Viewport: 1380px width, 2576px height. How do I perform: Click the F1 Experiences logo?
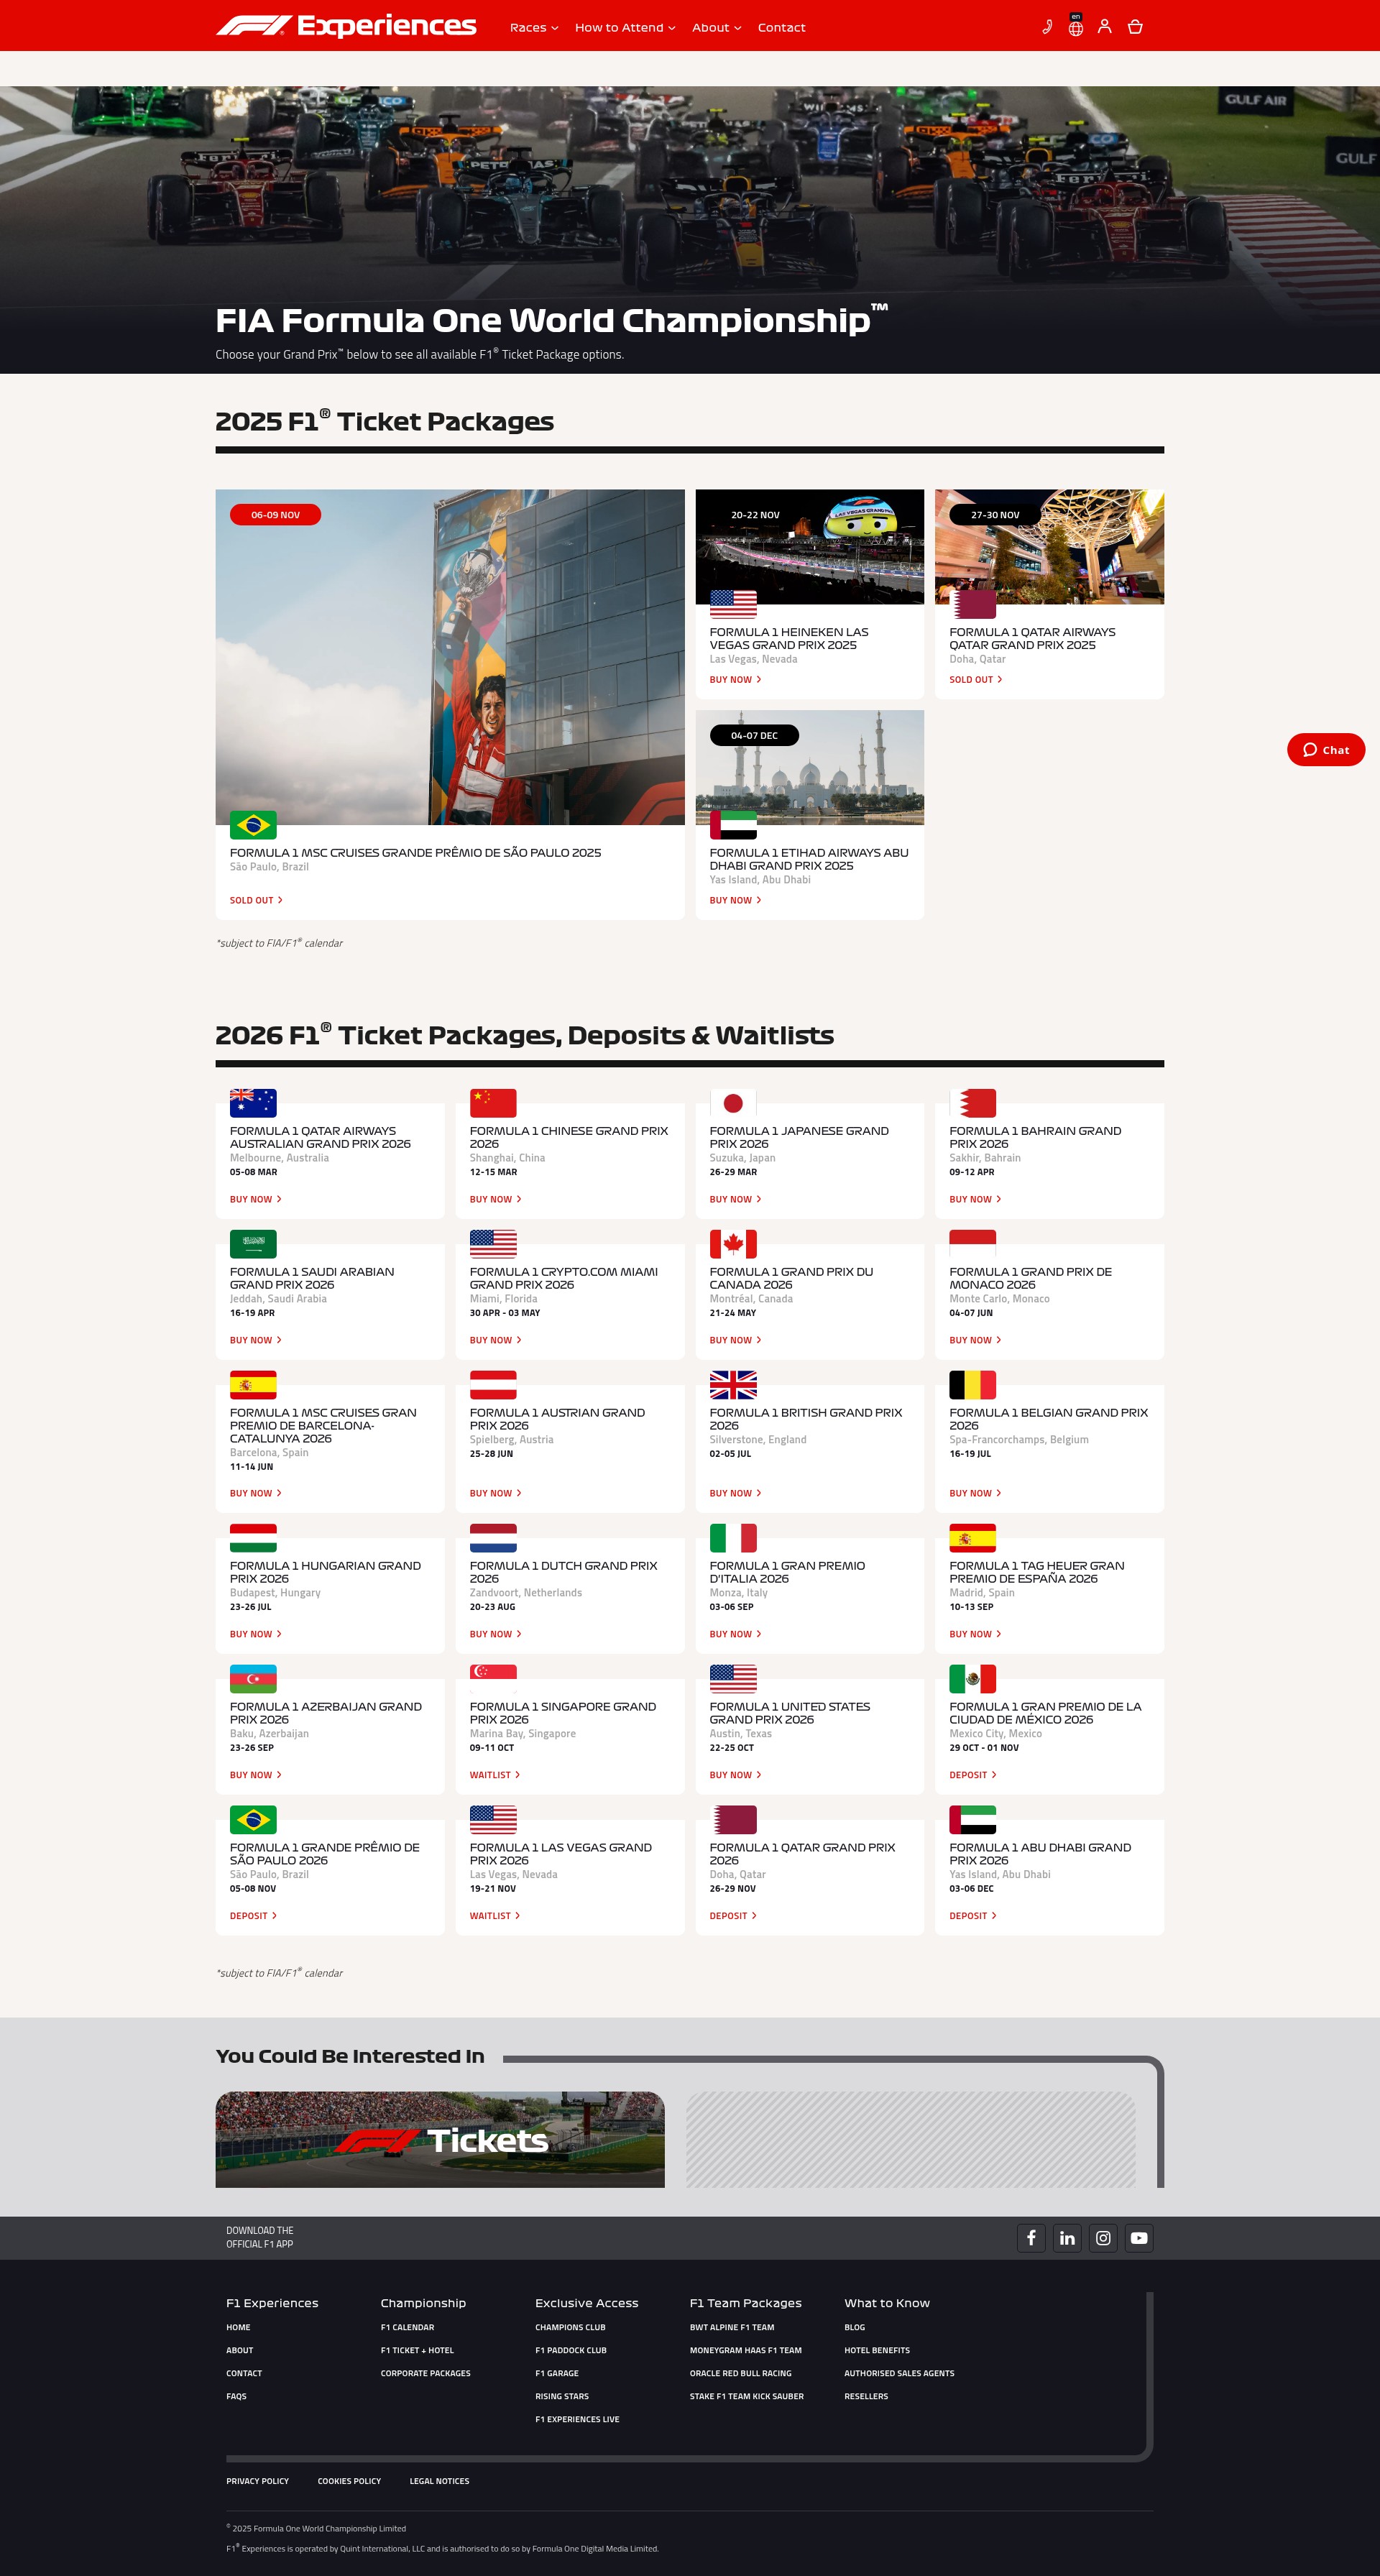(x=346, y=26)
